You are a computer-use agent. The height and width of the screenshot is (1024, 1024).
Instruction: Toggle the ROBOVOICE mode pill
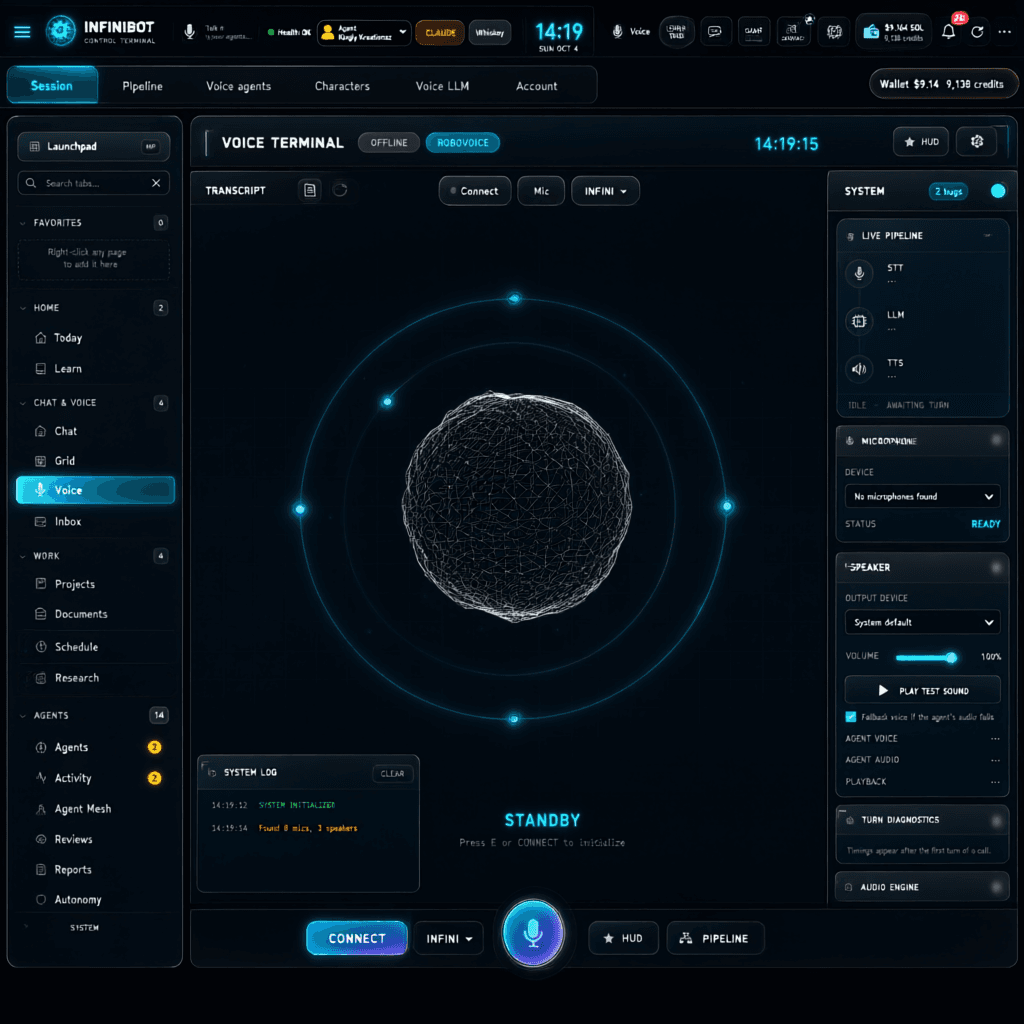tap(462, 142)
